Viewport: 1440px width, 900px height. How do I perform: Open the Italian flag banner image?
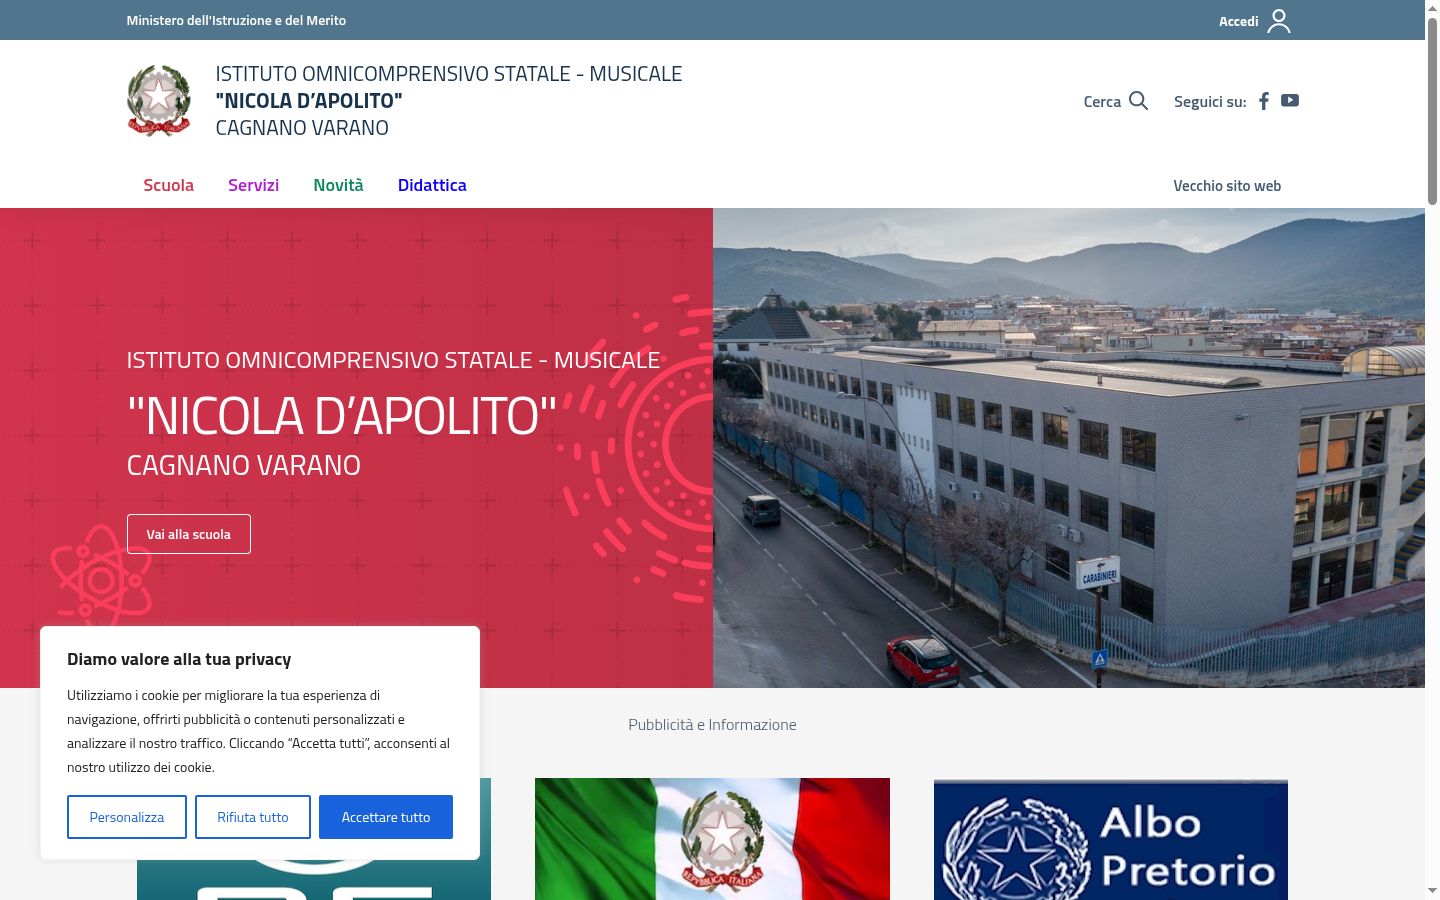coord(712,839)
